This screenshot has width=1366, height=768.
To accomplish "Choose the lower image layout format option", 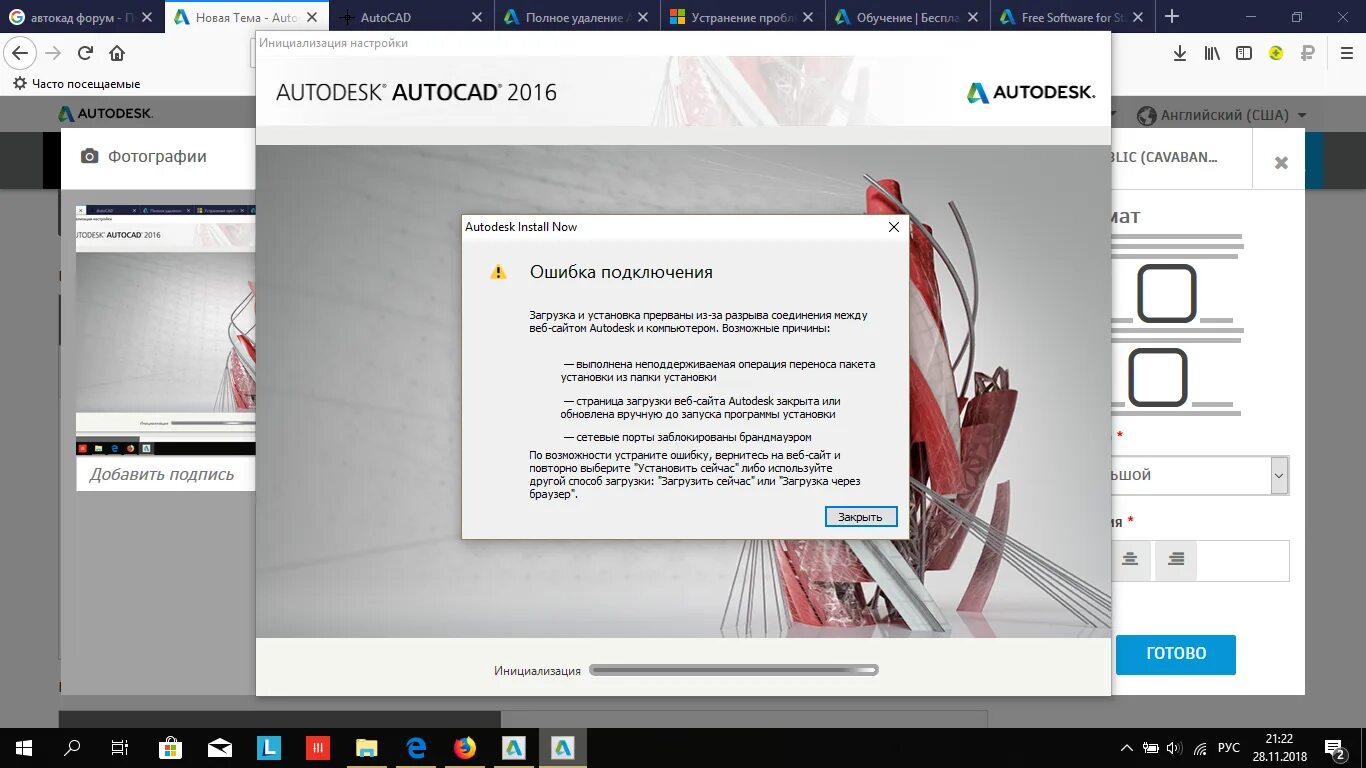I will coord(1158,377).
